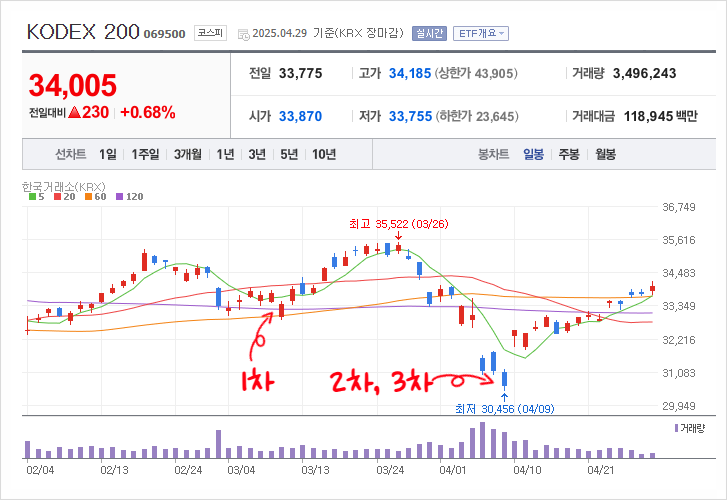Click the 거래대금 value 118,945
The width and height of the screenshot is (727, 500).
pos(648,116)
